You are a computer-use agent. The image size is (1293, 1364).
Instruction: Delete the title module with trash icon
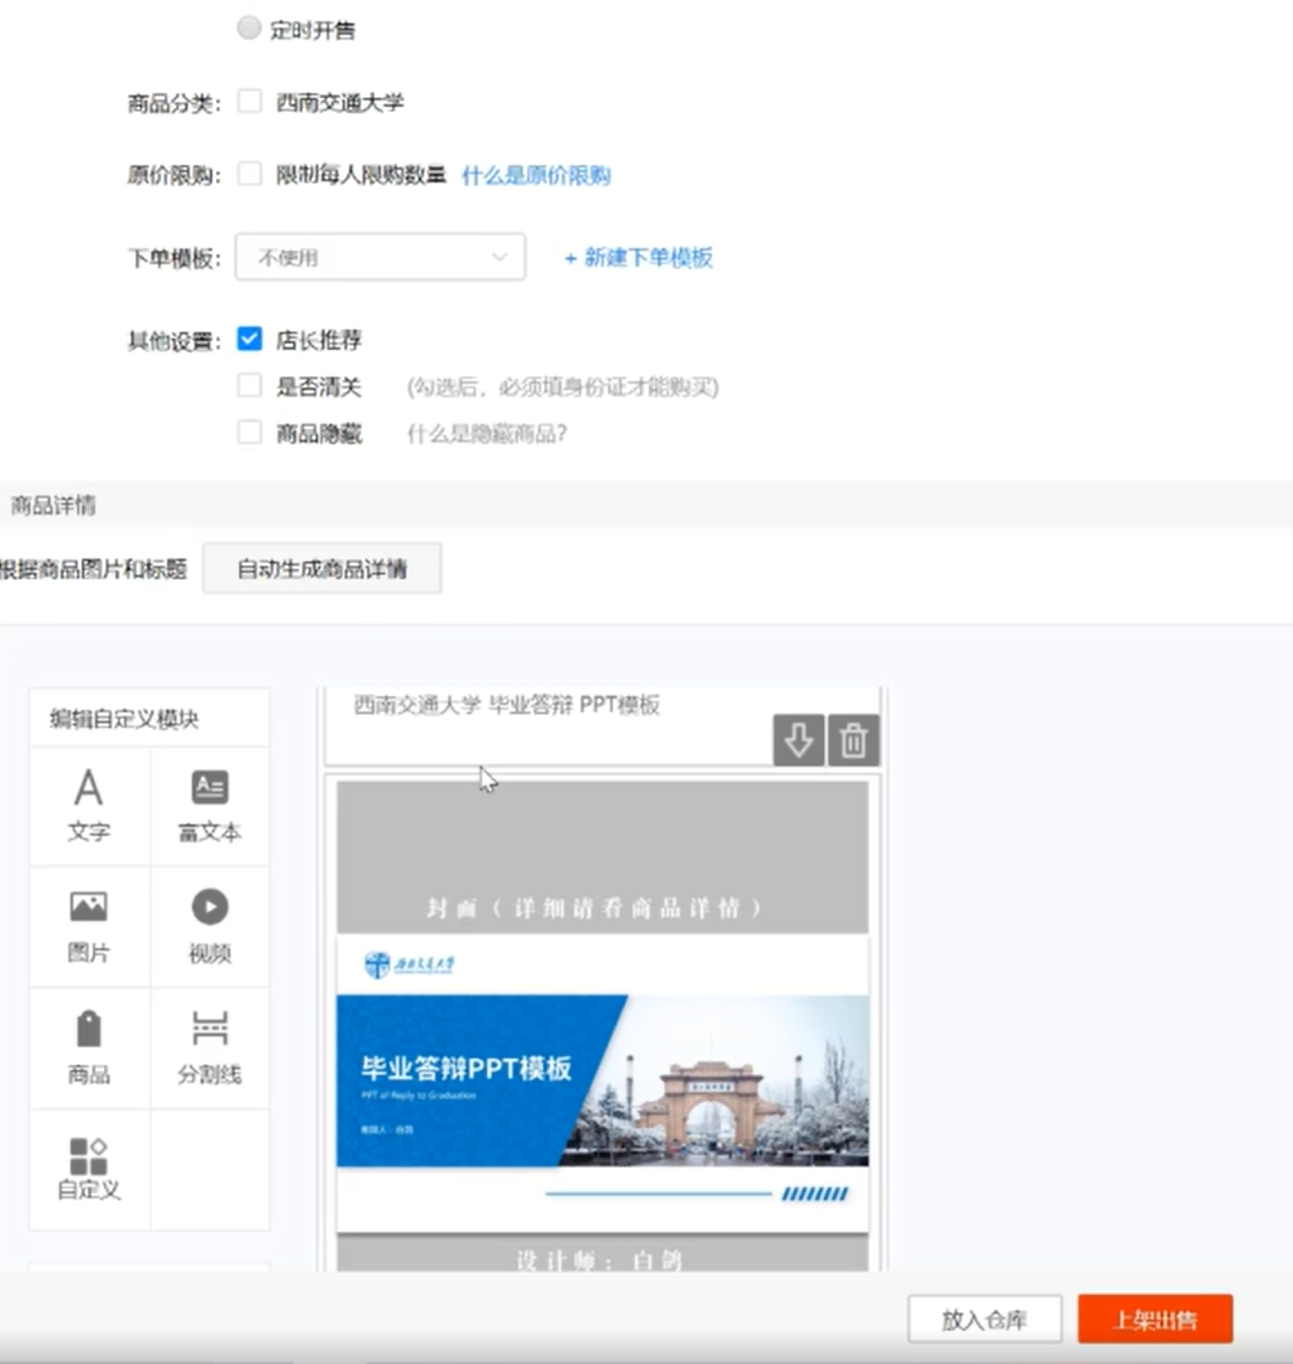point(853,741)
